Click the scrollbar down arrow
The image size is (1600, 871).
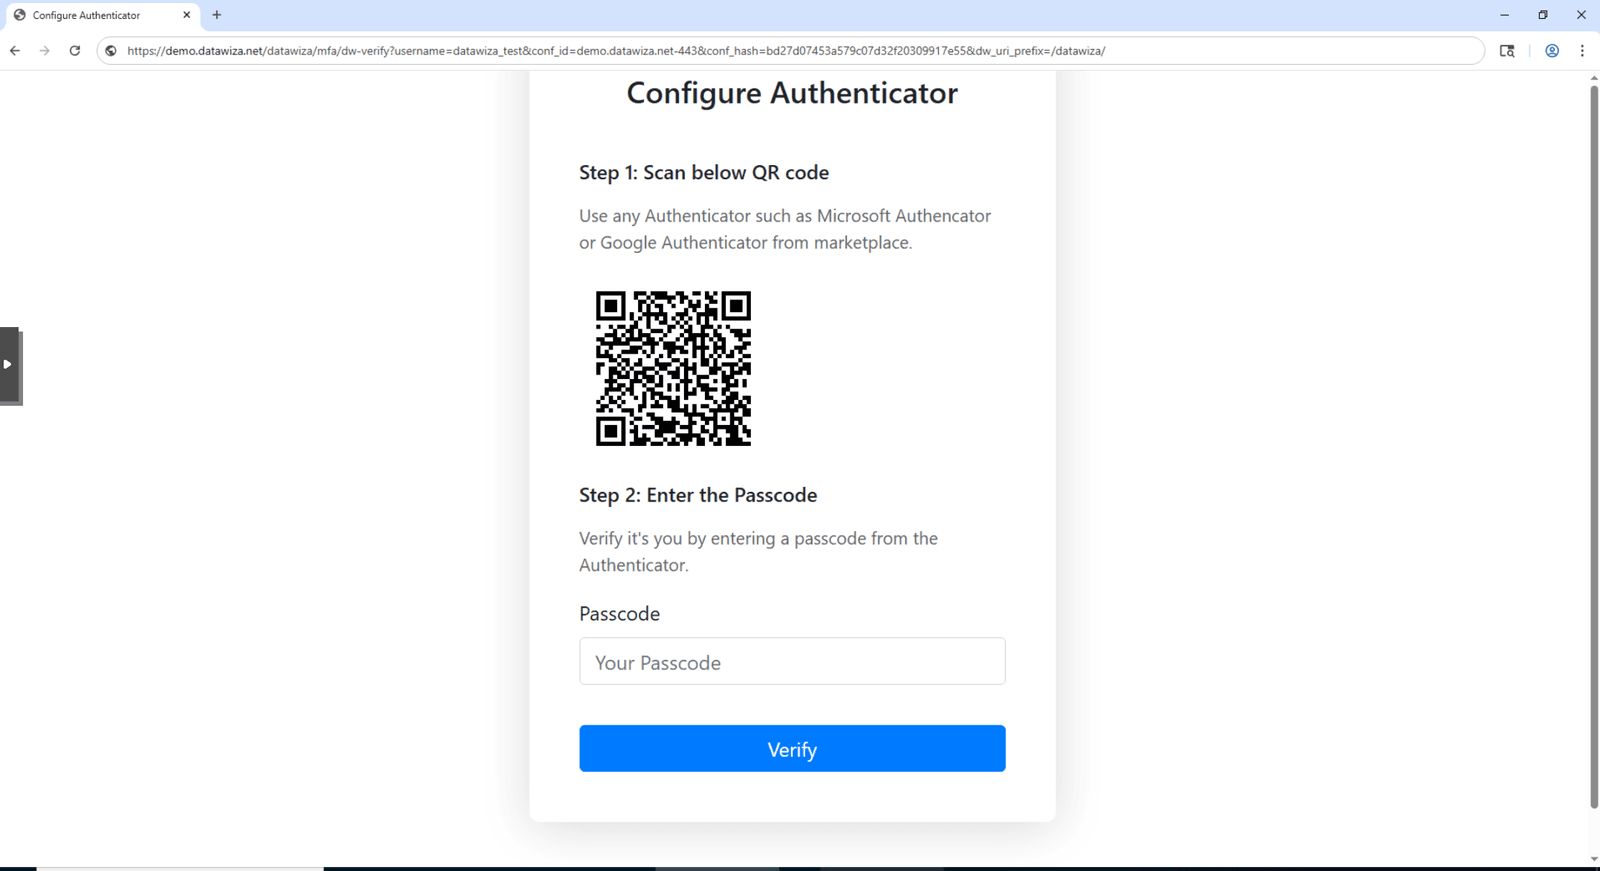click(x=1594, y=859)
